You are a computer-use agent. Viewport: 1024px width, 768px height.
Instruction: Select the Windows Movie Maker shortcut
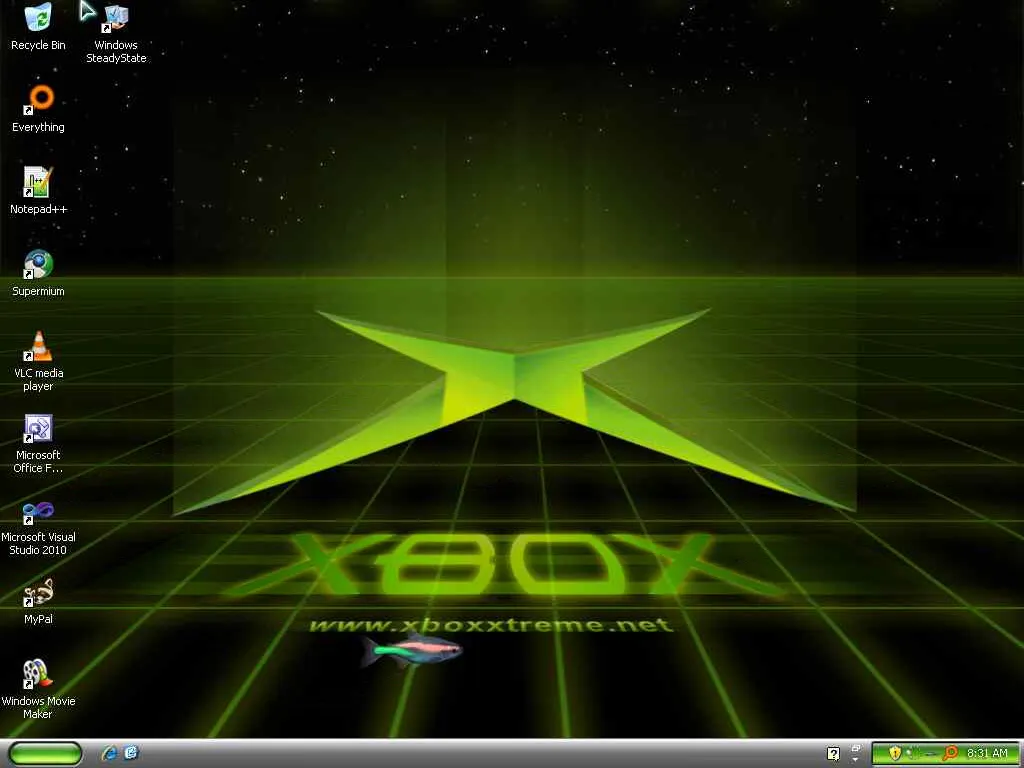[38, 690]
